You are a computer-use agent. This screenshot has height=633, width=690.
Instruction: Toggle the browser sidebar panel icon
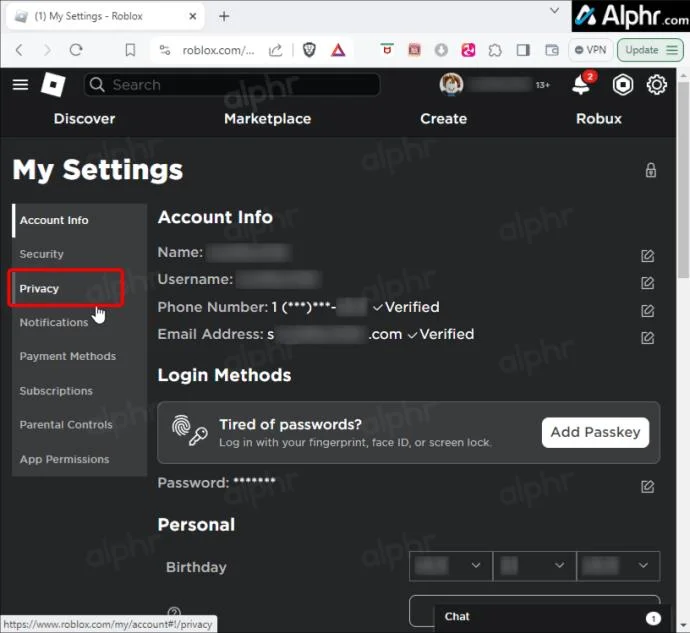pyautogui.click(x=523, y=50)
